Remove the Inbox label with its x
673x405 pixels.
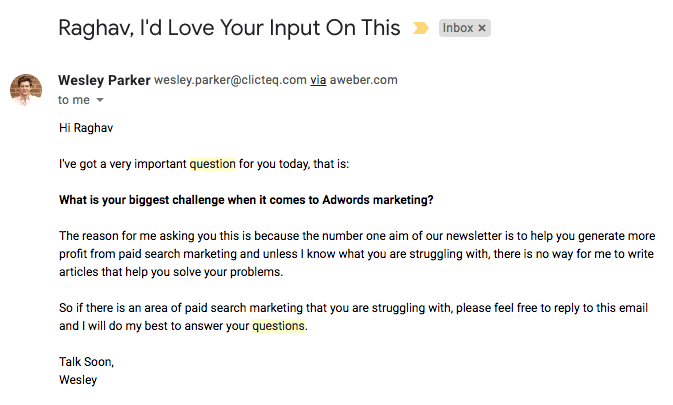(482, 28)
